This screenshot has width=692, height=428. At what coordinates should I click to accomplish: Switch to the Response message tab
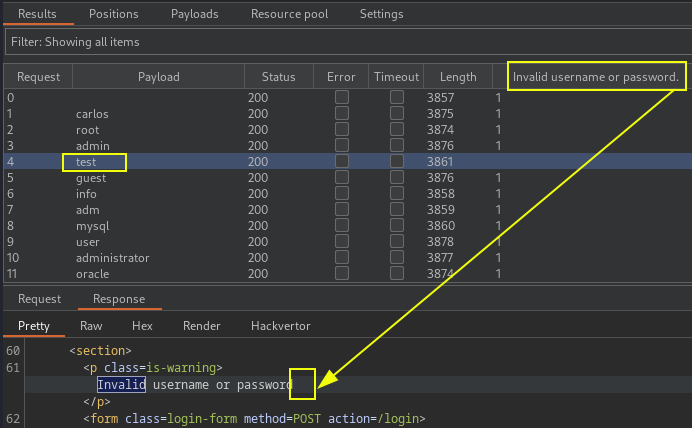pyautogui.click(x=119, y=299)
